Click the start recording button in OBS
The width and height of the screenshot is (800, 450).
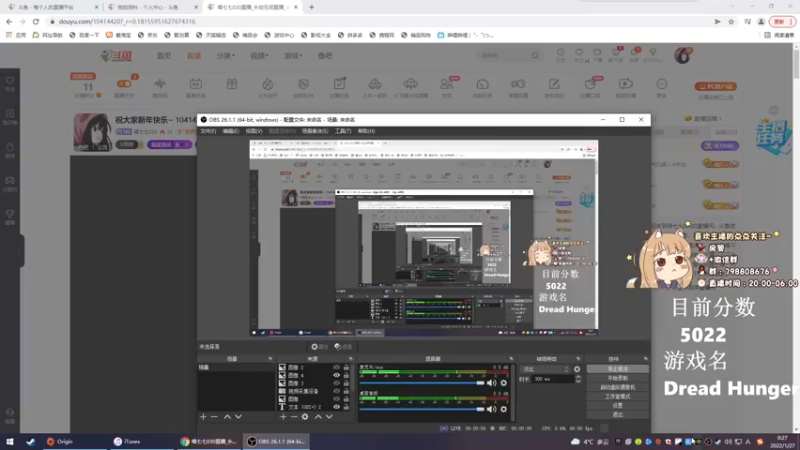coord(618,378)
